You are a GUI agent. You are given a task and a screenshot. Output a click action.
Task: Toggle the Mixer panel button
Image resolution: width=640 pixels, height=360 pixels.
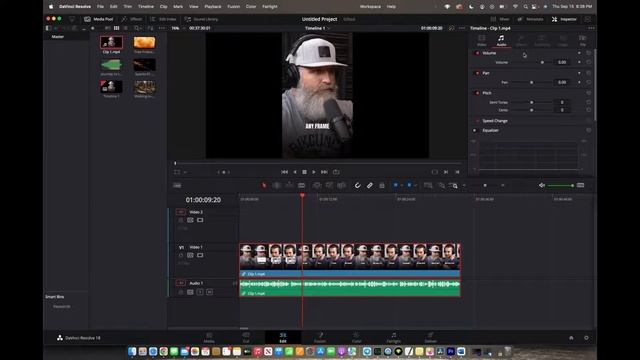point(500,19)
